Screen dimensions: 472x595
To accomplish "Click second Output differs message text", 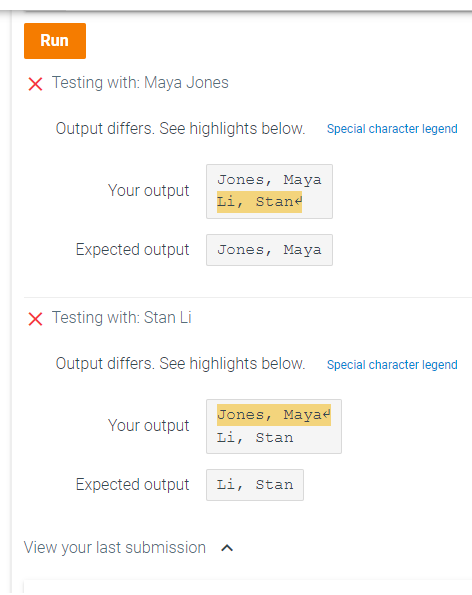I will pos(180,364).
